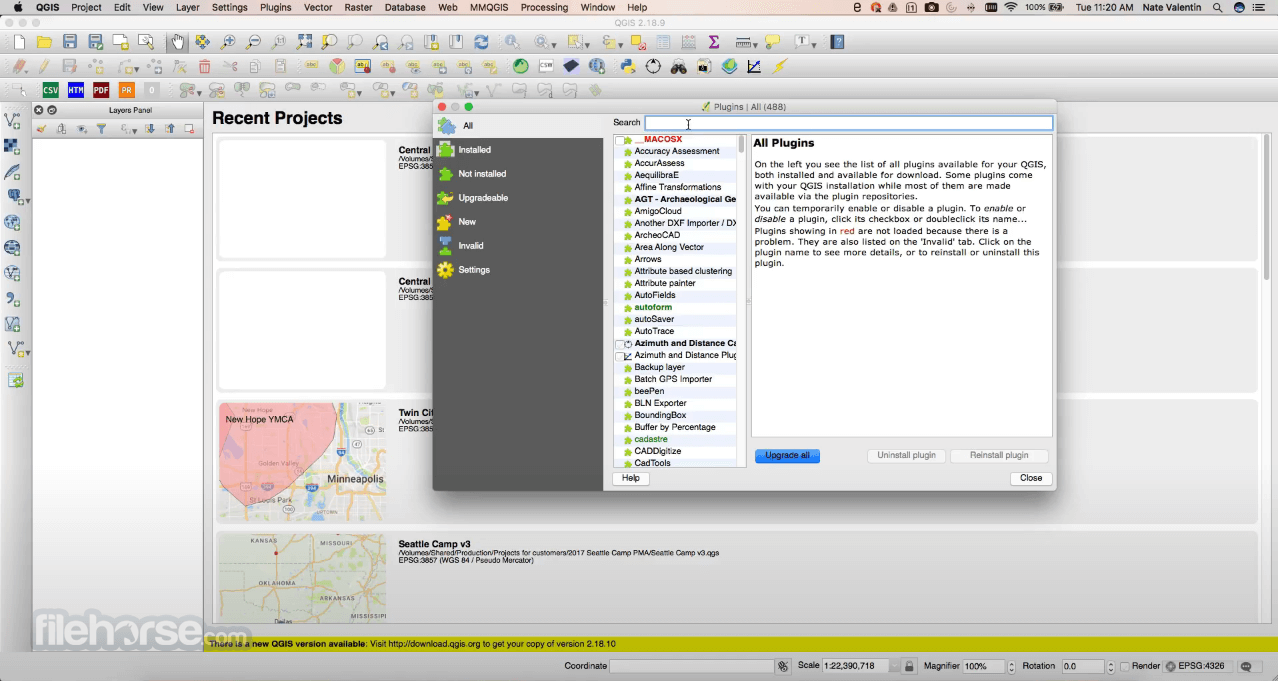Click the Close button in Plugins dialog

tap(1031, 478)
